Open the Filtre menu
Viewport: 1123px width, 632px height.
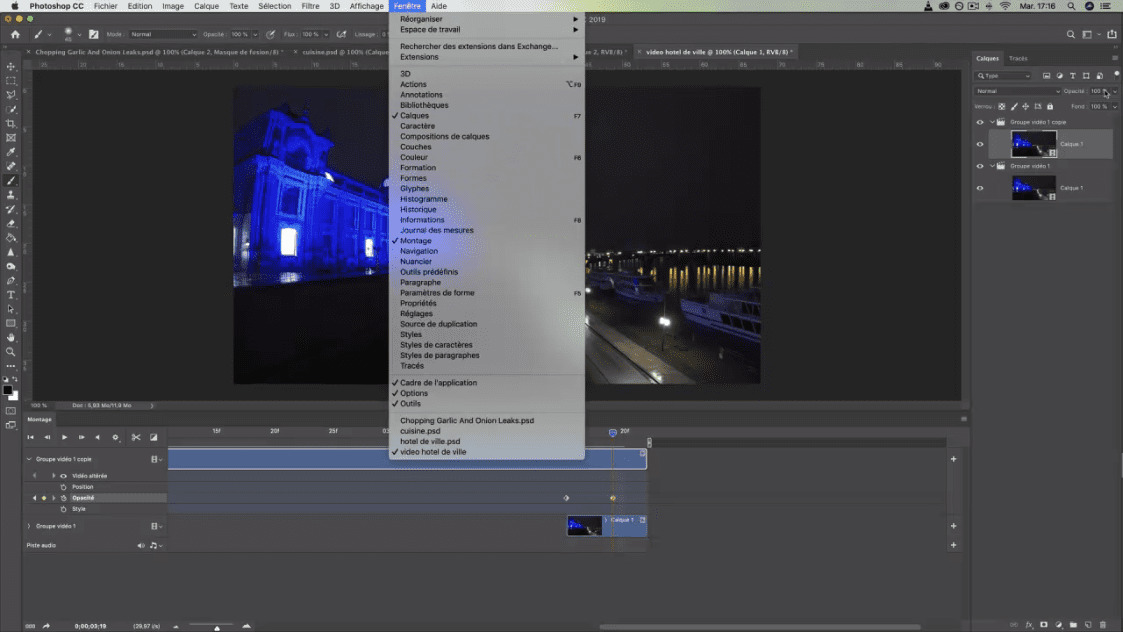coord(307,6)
